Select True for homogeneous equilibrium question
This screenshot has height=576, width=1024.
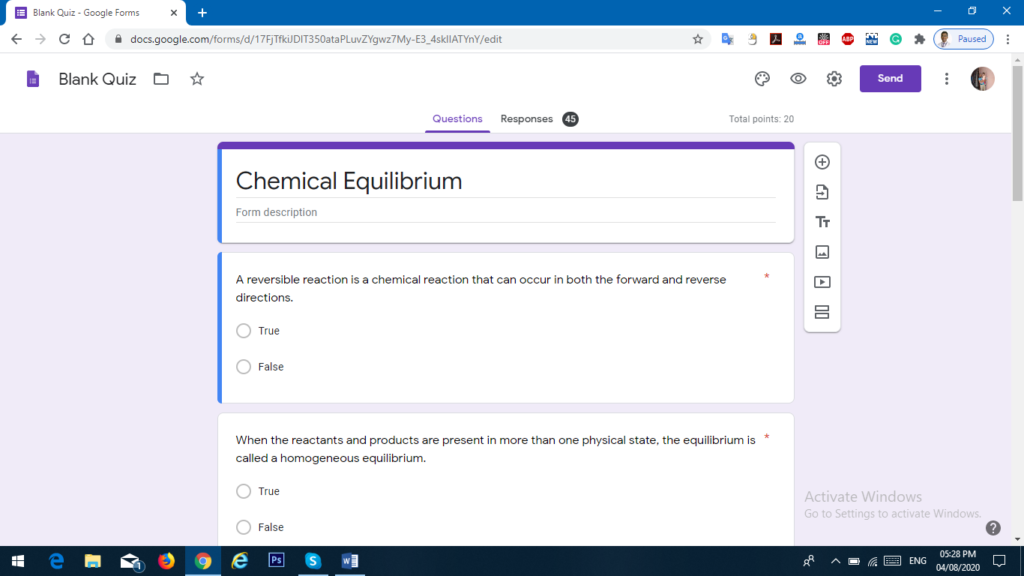click(x=244, y=491)
